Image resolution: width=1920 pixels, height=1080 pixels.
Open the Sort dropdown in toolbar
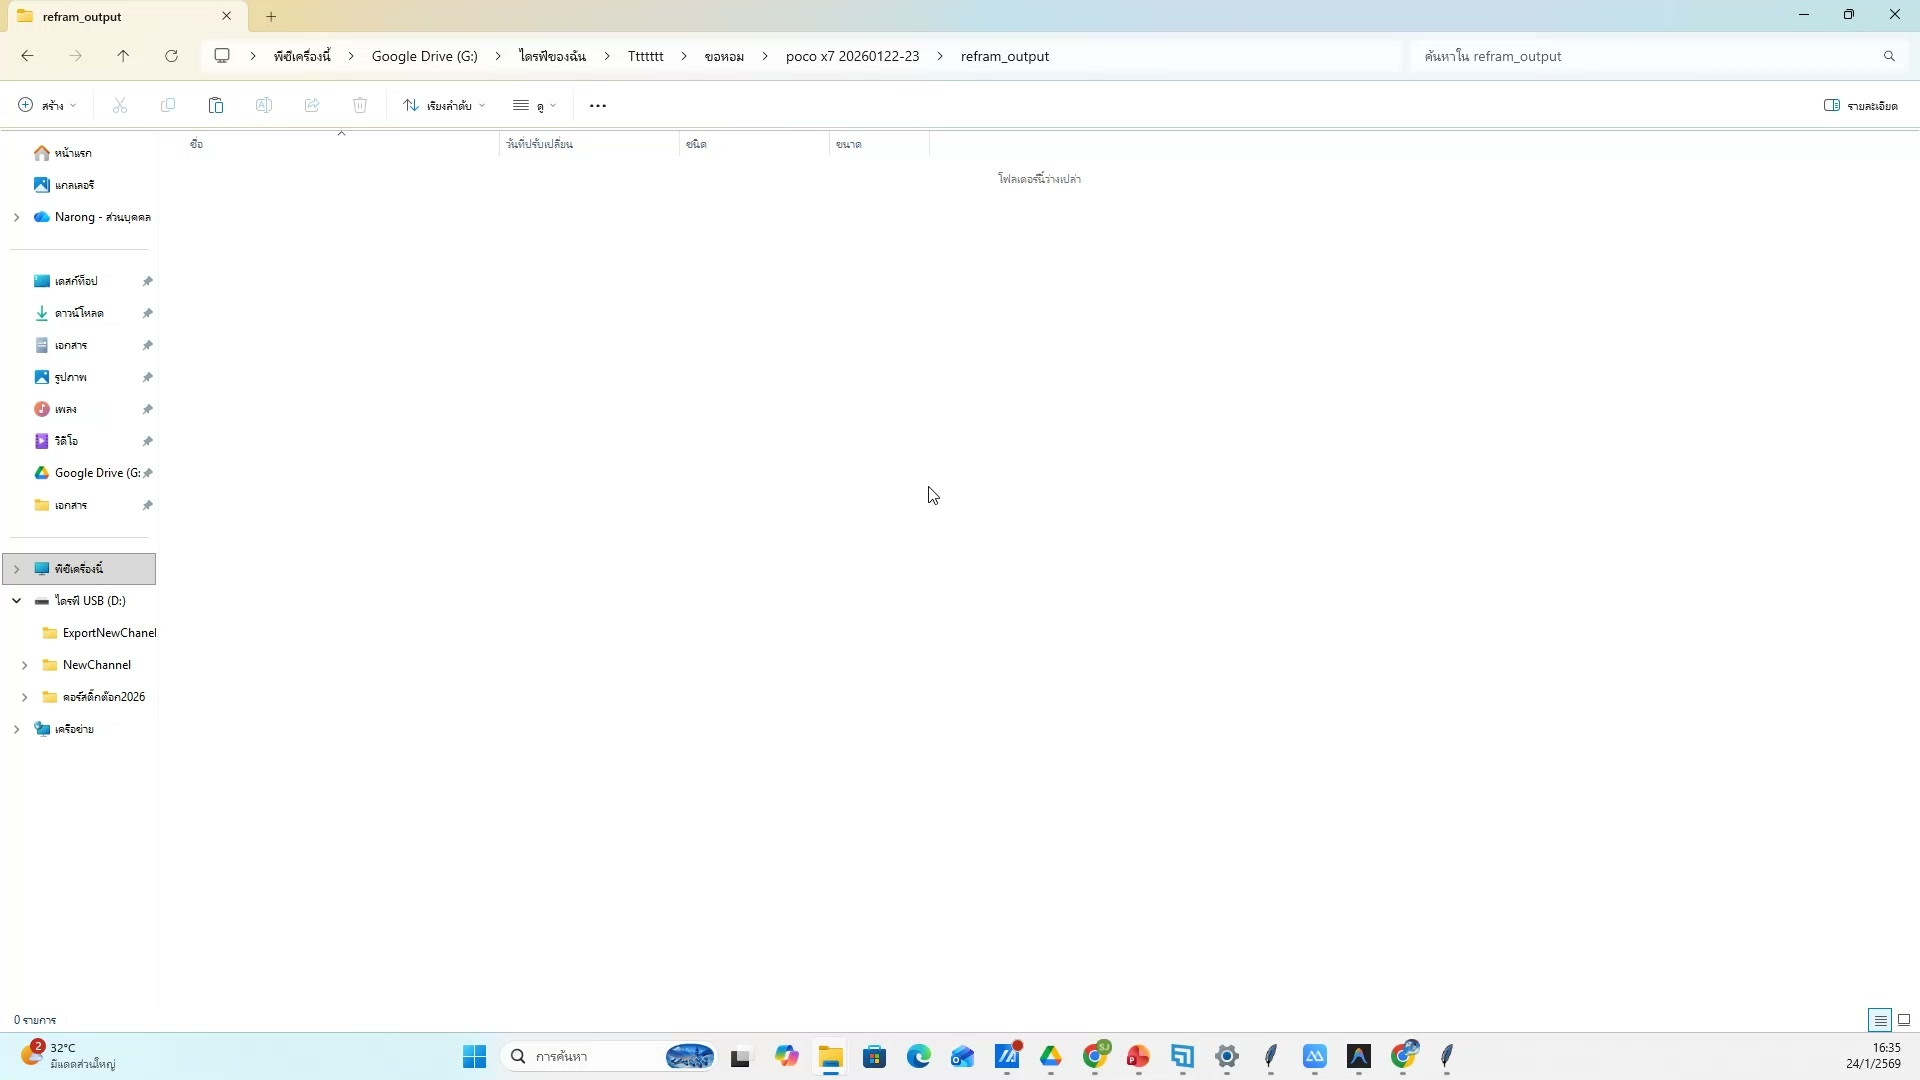point(444,105)
